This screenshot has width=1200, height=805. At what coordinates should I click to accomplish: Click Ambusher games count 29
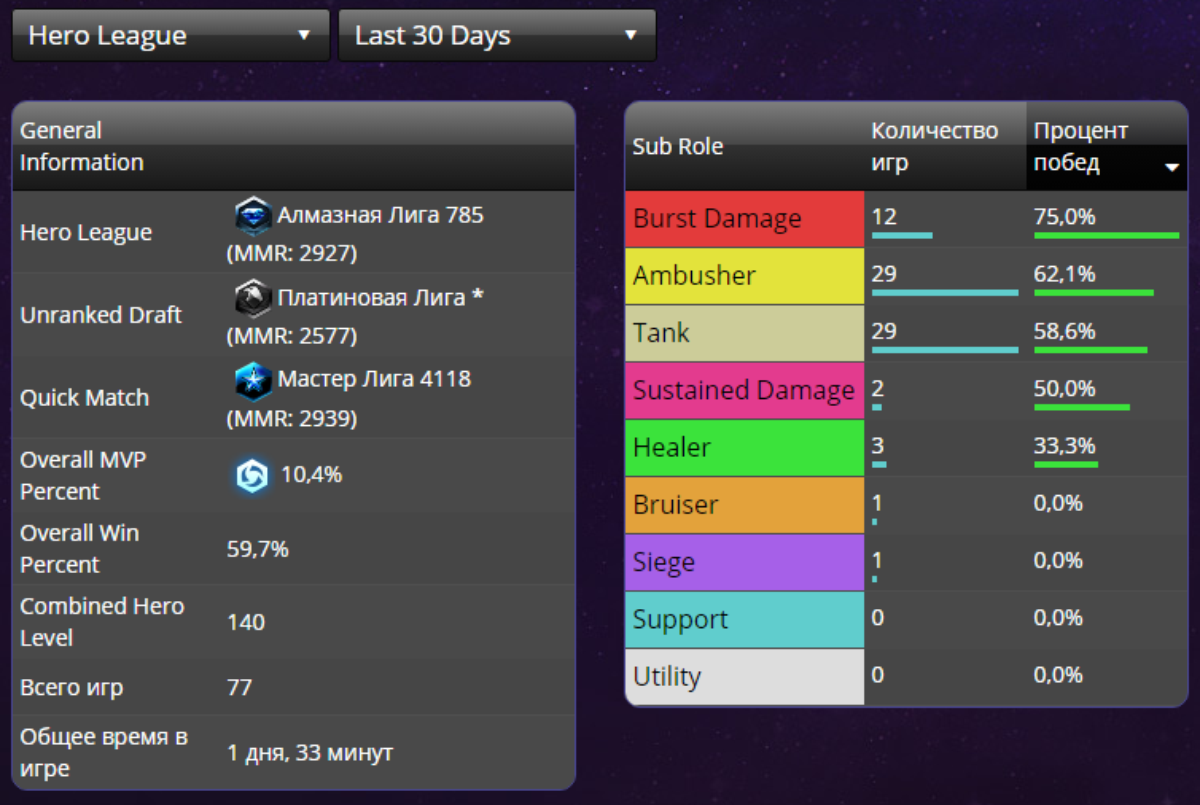pos(884,274)
